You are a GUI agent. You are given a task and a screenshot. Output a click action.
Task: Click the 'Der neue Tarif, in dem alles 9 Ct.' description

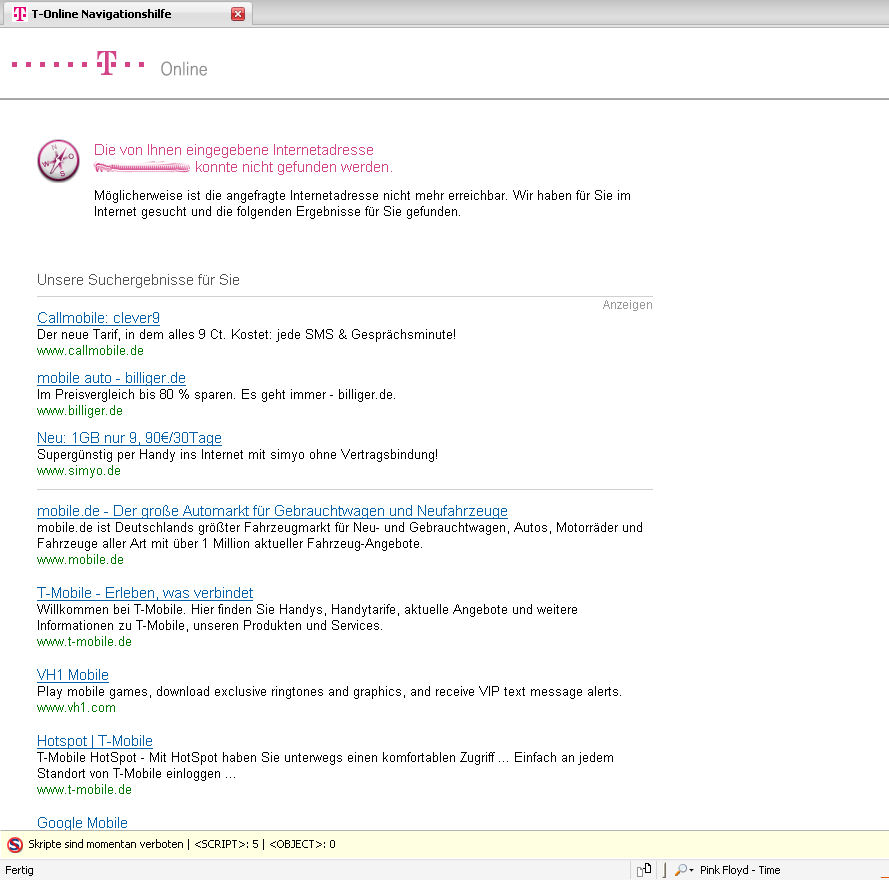click(x=246, y=335)
